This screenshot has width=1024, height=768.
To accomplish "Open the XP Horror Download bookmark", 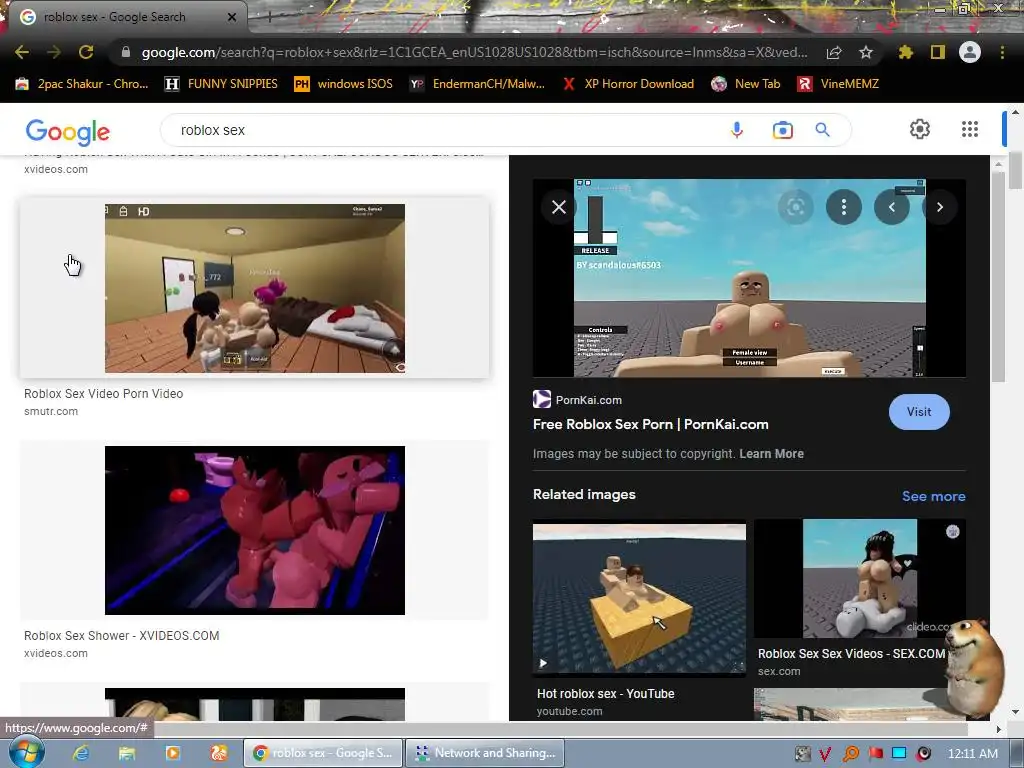I will tap(628, 84).
